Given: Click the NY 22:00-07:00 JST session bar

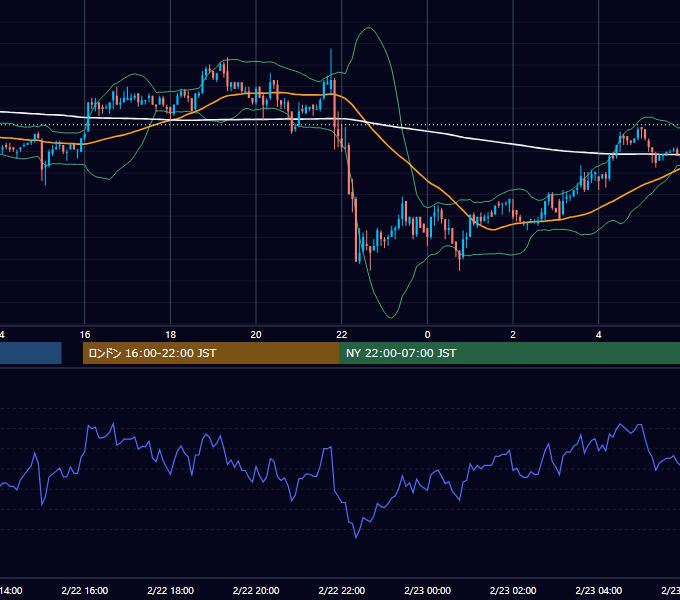Looking at the screenshot, I should pos(510,353).
